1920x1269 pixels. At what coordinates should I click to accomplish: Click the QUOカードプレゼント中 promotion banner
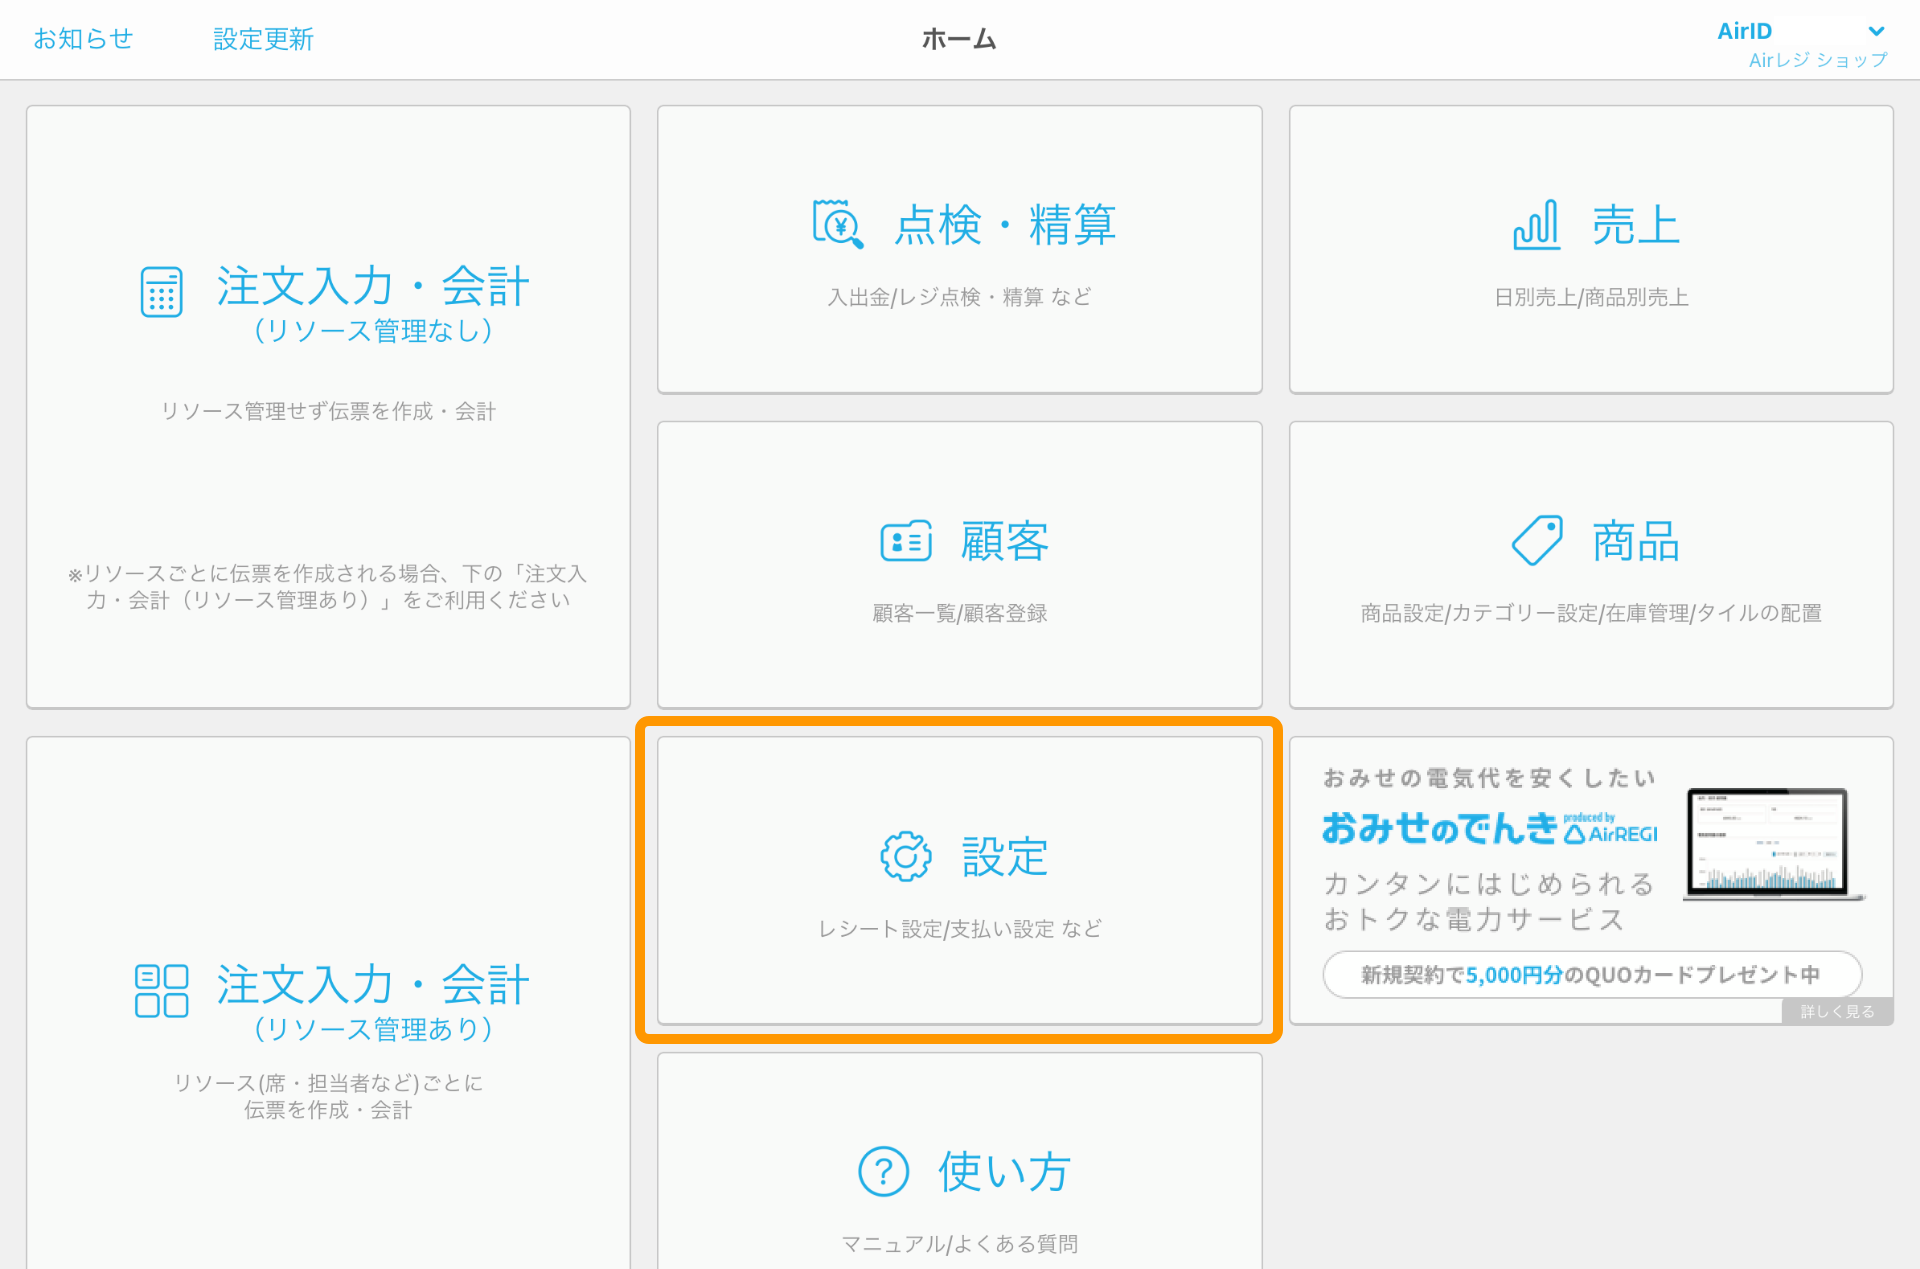pyautogui.click(x=1592, y=974)
